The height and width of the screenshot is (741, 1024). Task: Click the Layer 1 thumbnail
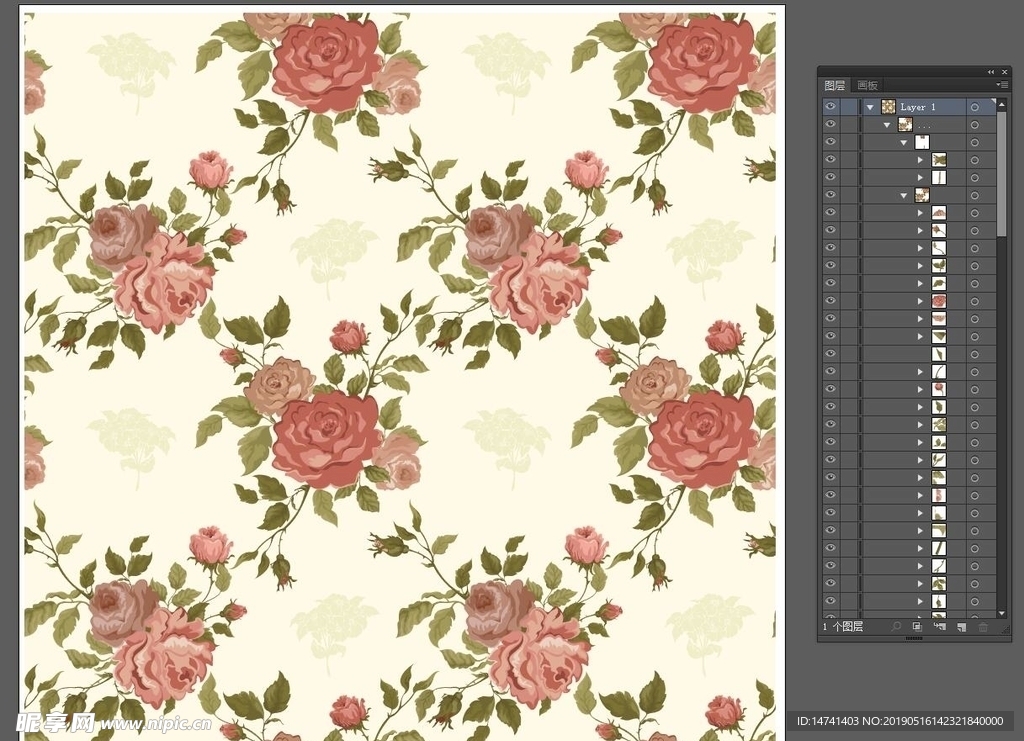point(888,106)
